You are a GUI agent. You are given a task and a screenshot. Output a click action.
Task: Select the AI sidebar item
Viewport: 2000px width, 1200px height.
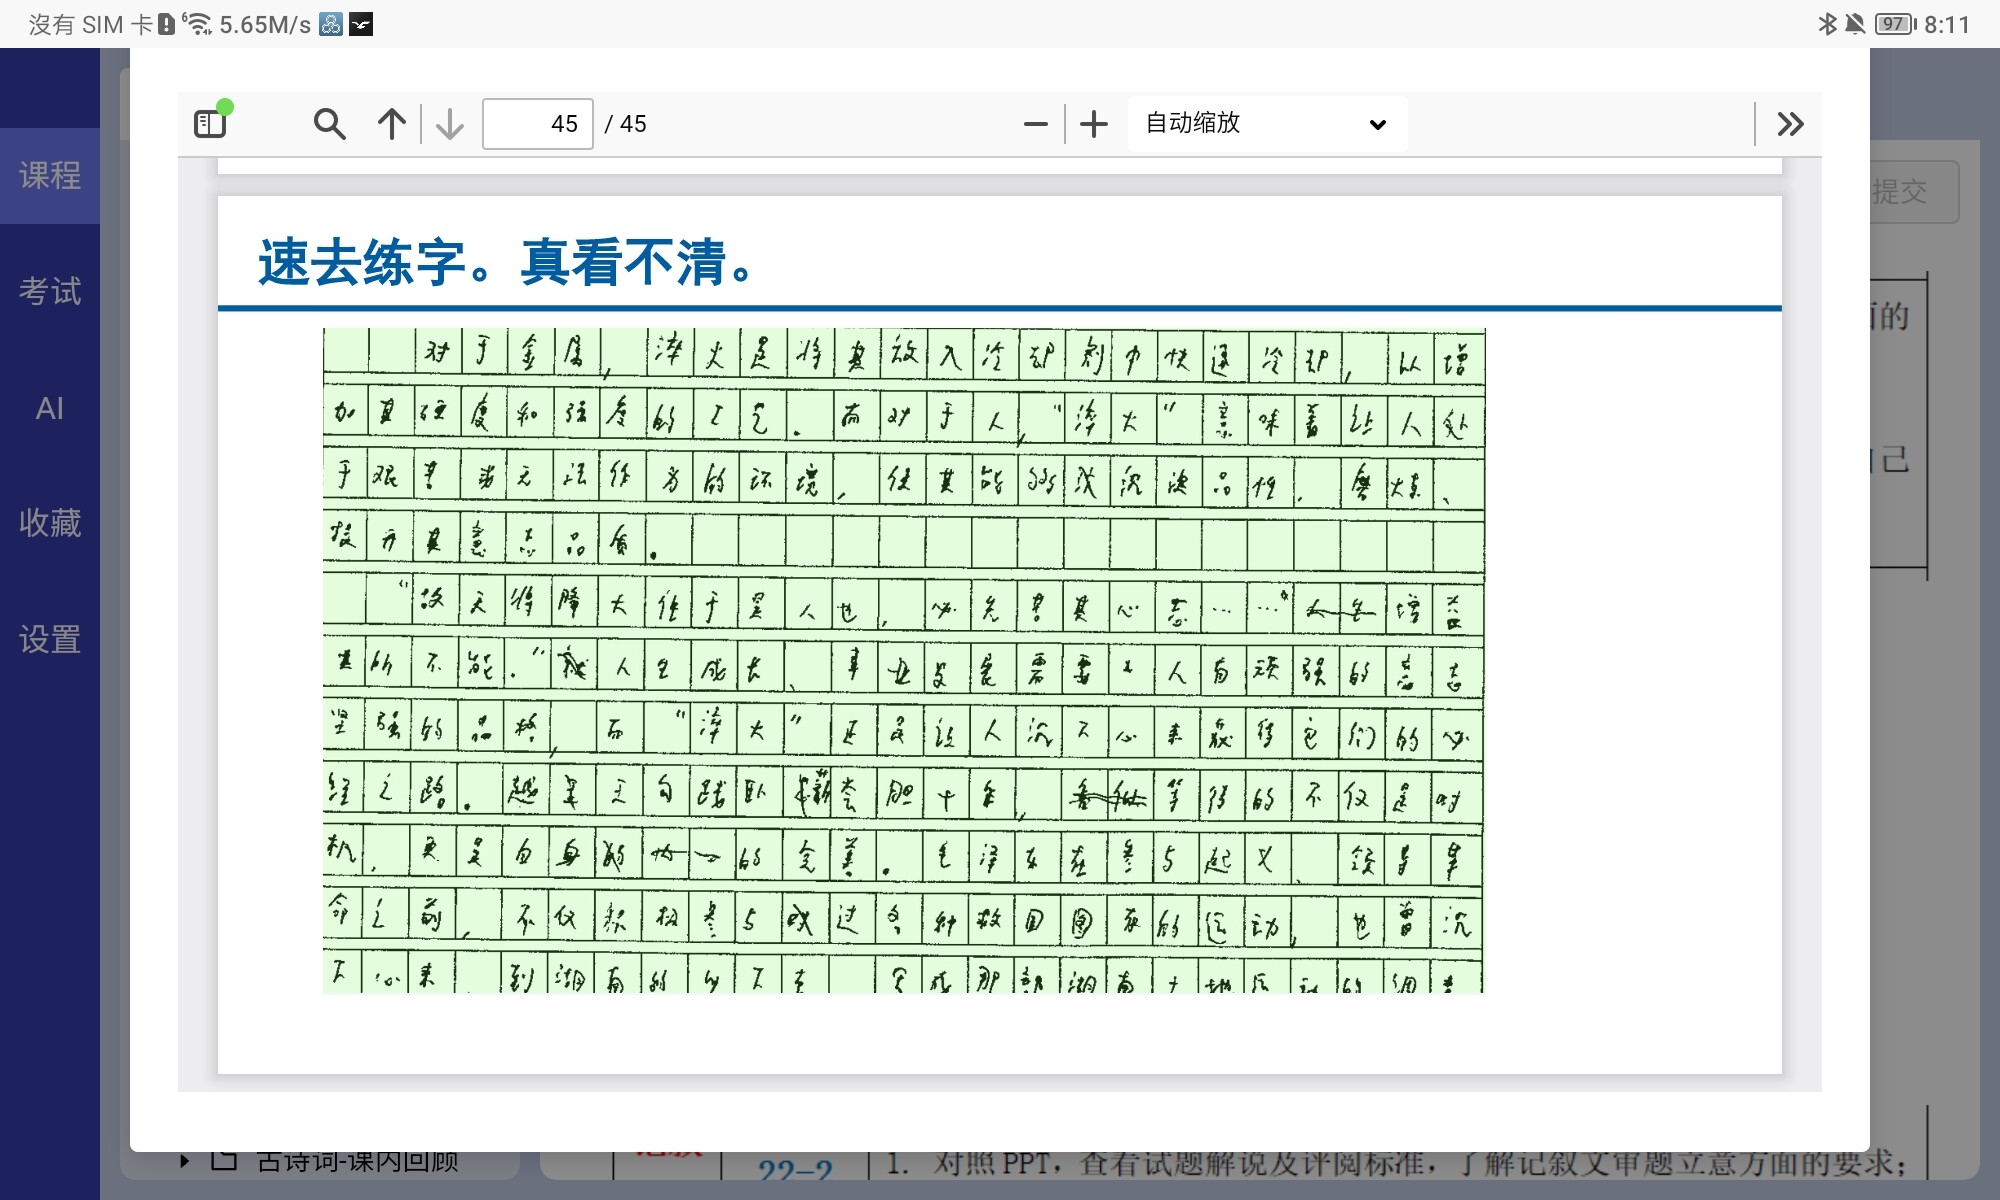pyautogui.click(x=50, y=408)
